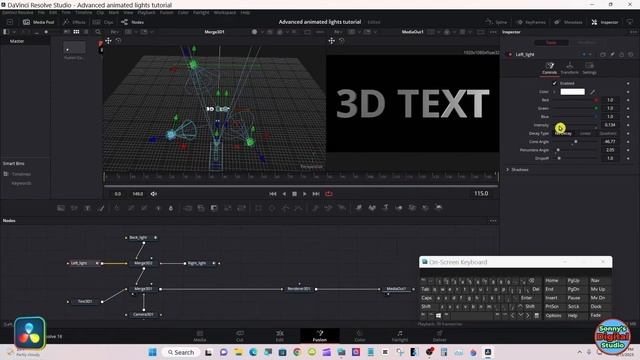
Task: Set Decay Type to Linear
Action: 585,133
